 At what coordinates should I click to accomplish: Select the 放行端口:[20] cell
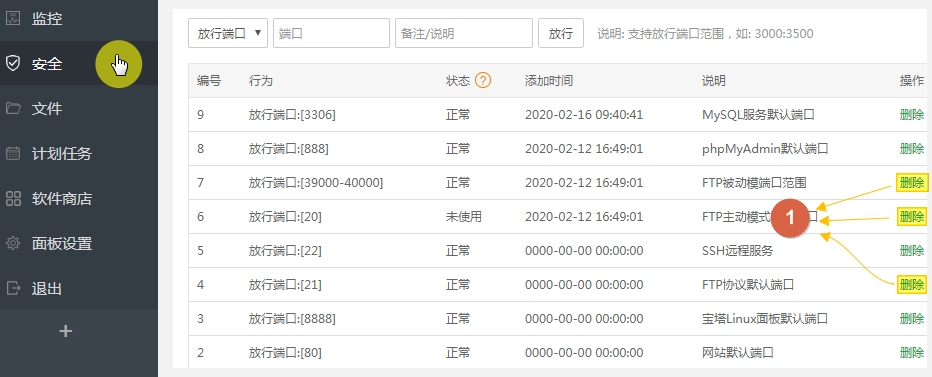[x=285, y=217]
